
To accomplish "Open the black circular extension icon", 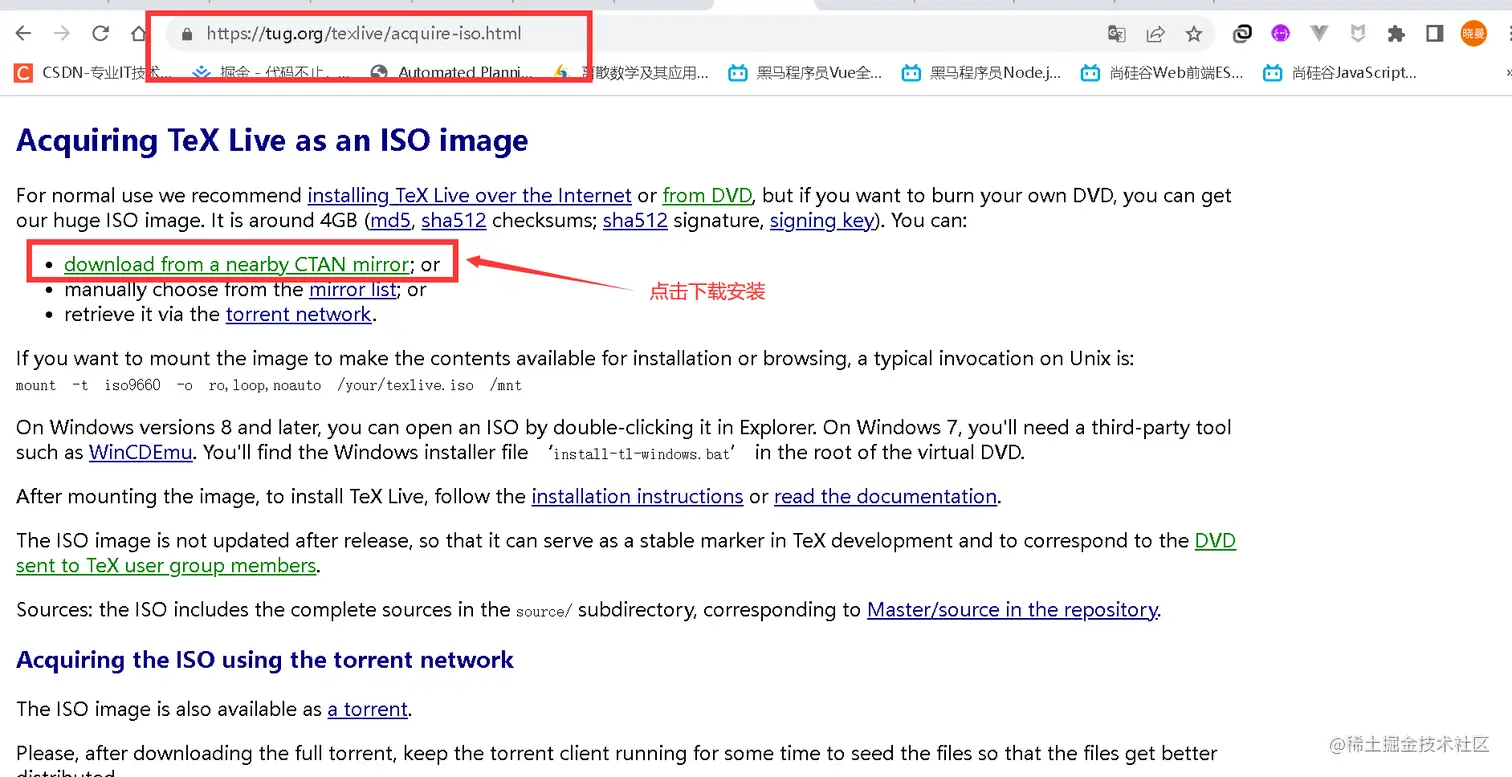I will point(1242,34).
